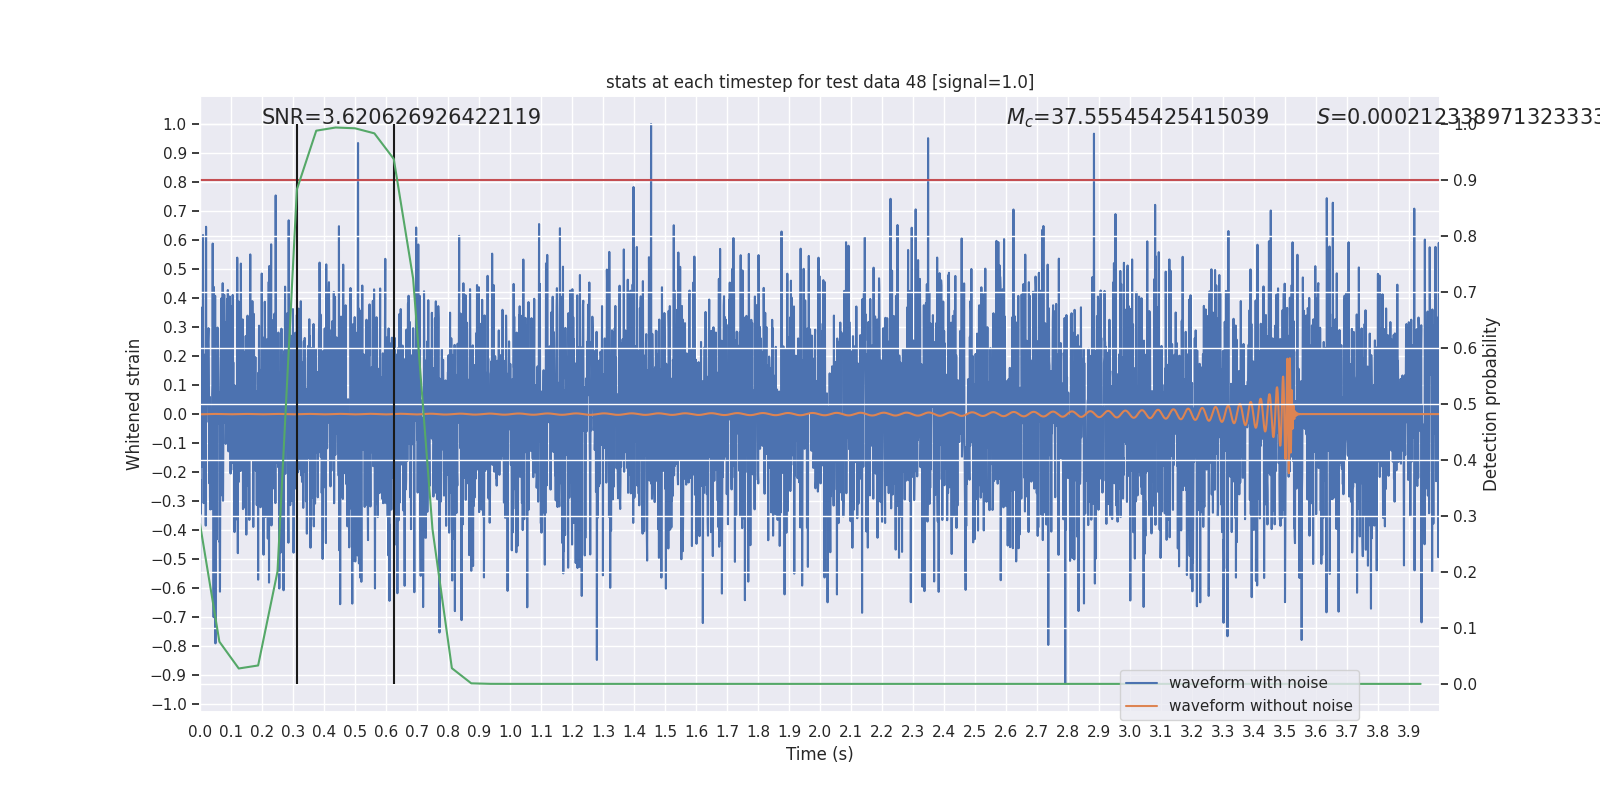The width and height of the screenshot is (1600, 800).
Task: Click the 3.0 tick on the time axis
Action: [1130, 731]
